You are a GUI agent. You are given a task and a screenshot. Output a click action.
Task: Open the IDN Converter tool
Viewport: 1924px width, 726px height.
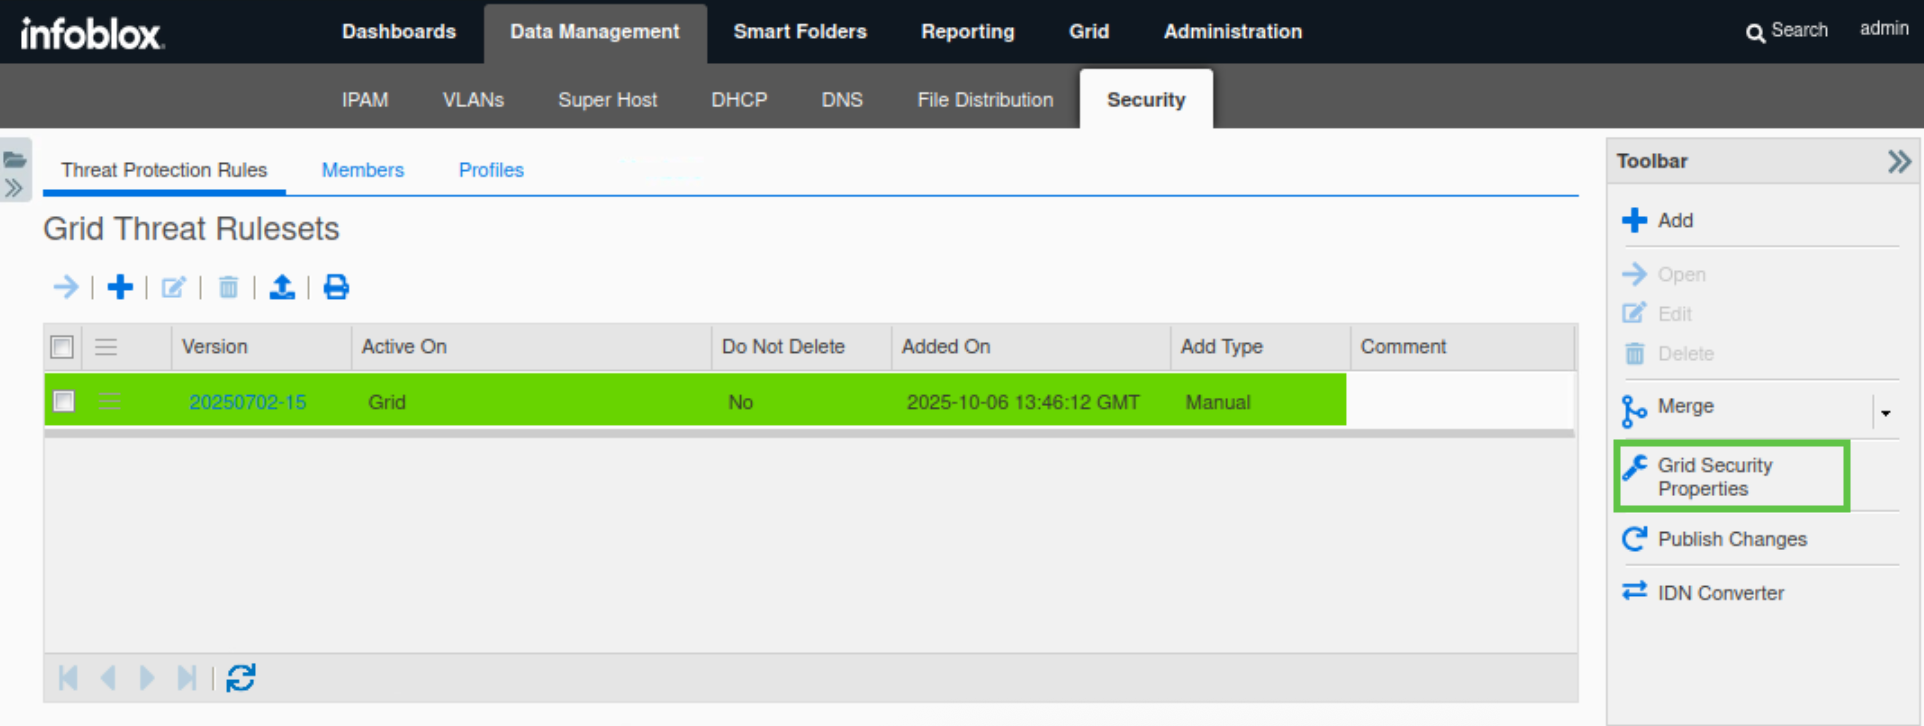click(x=1720, y=593)
